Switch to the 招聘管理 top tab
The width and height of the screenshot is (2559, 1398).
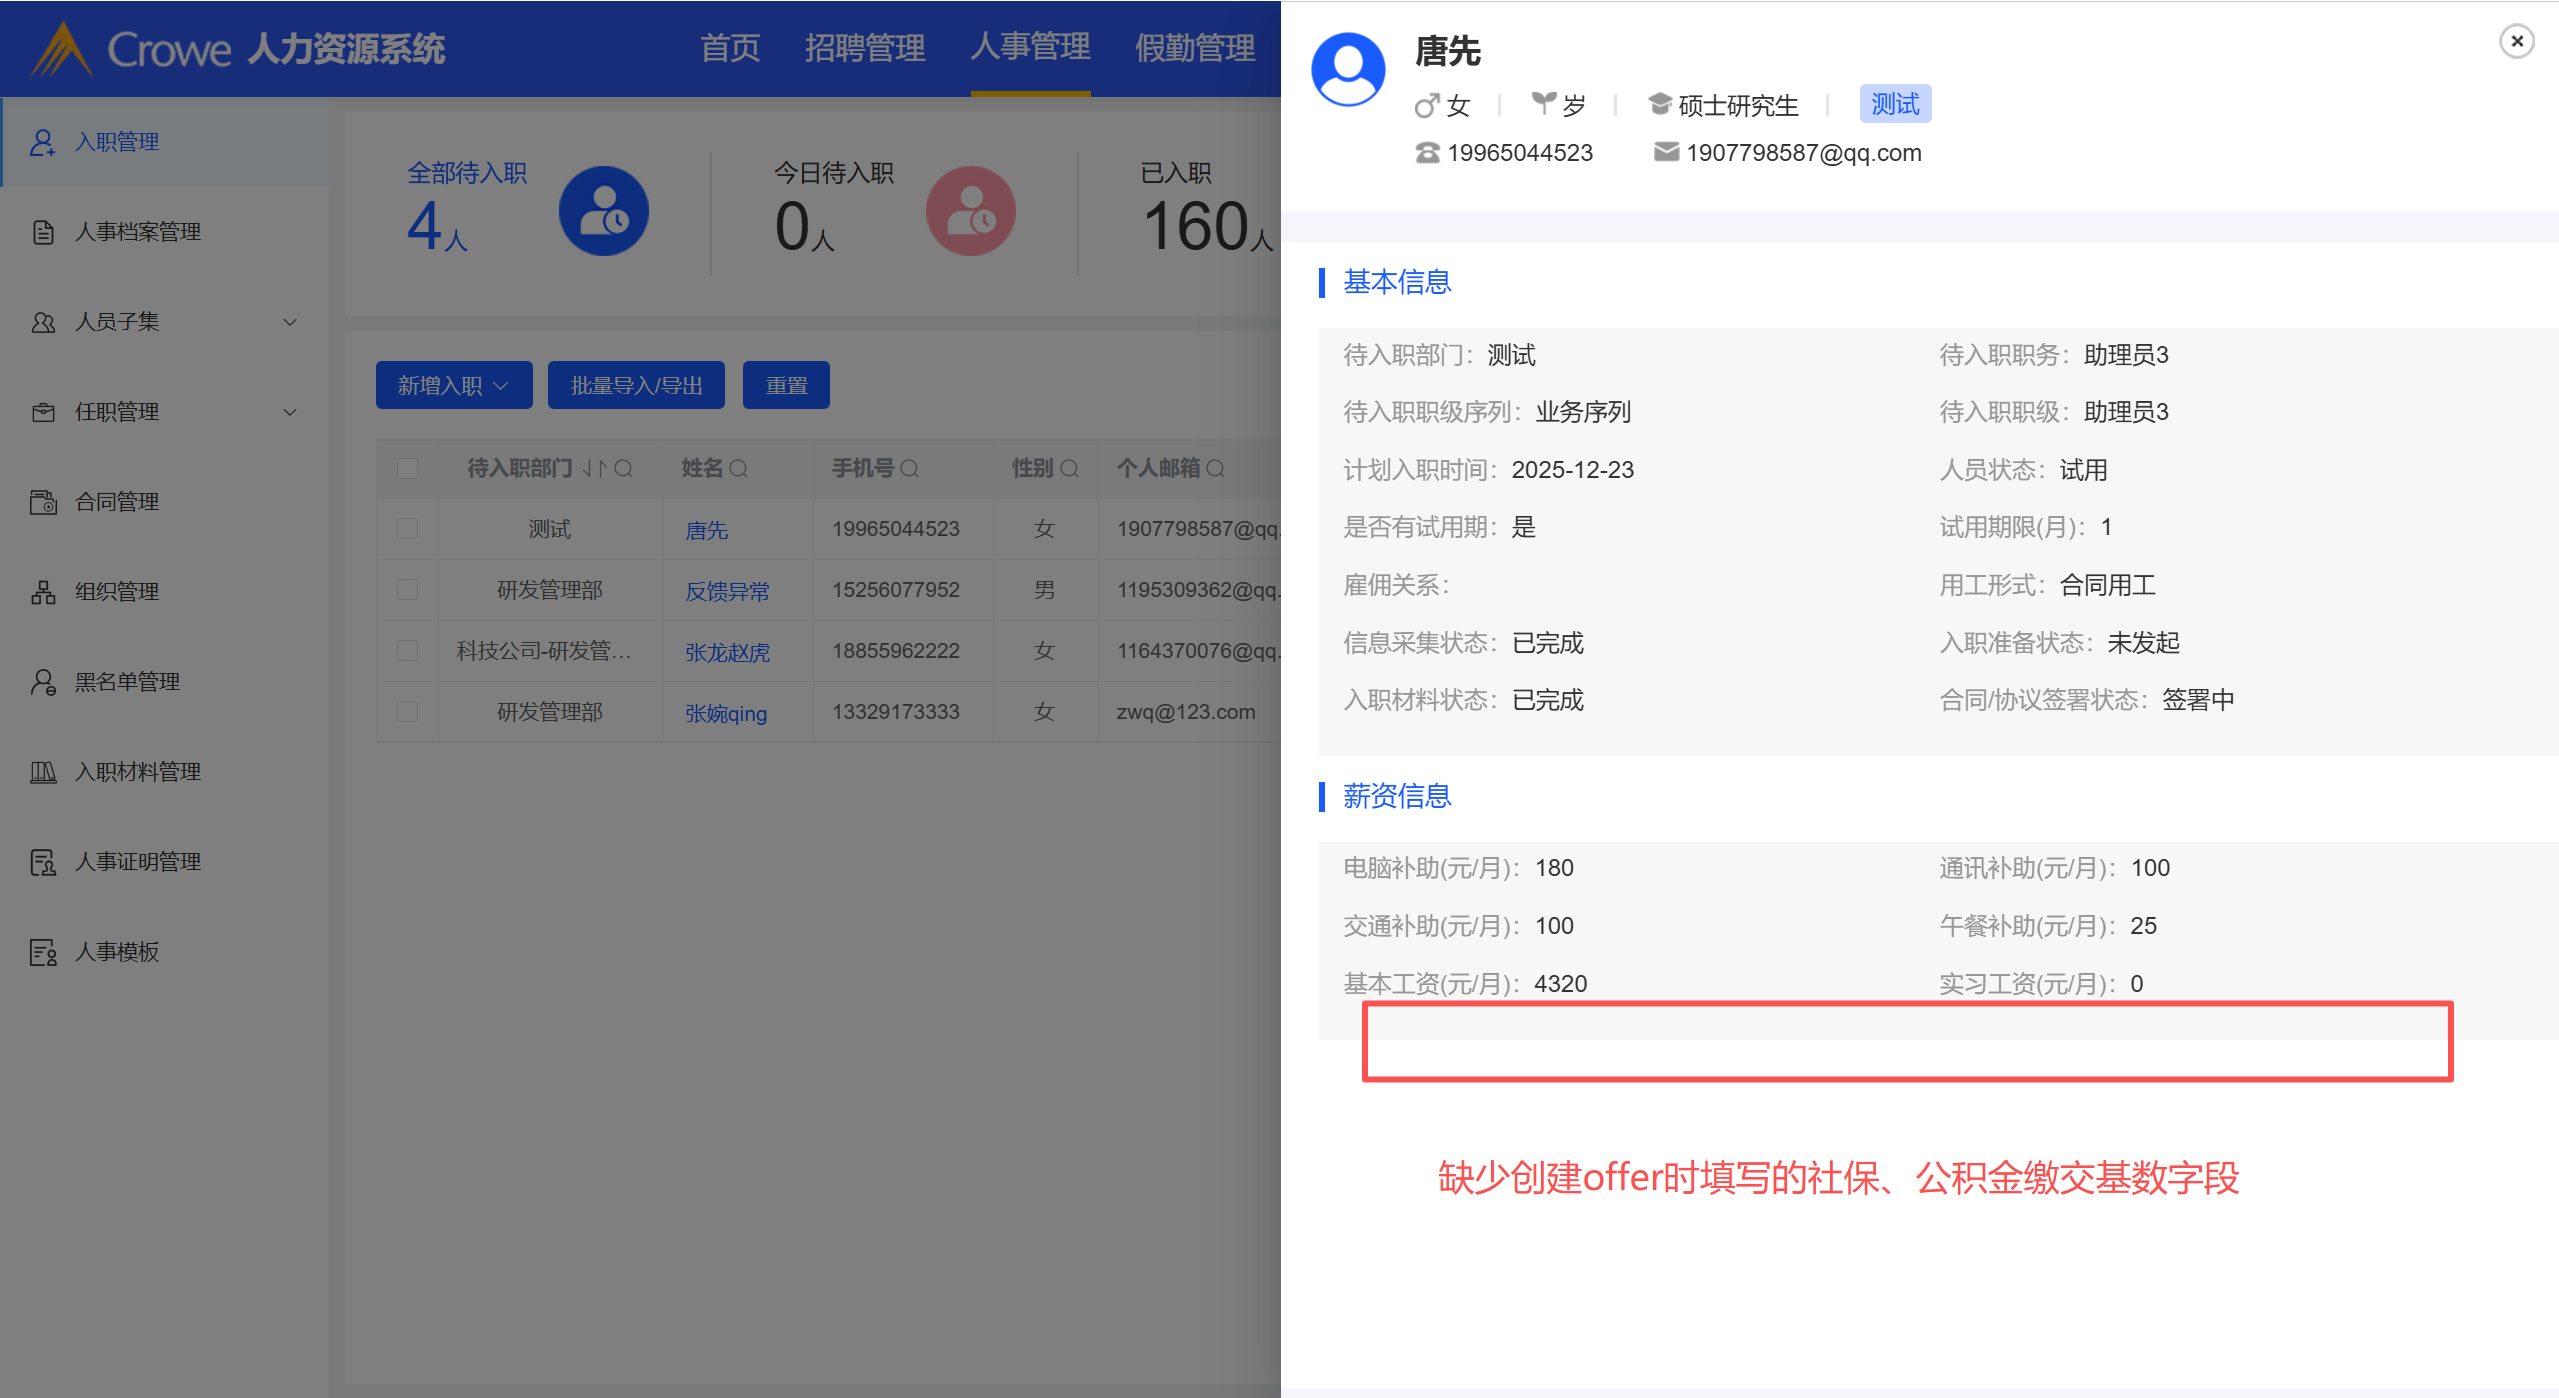pos(864,48)
